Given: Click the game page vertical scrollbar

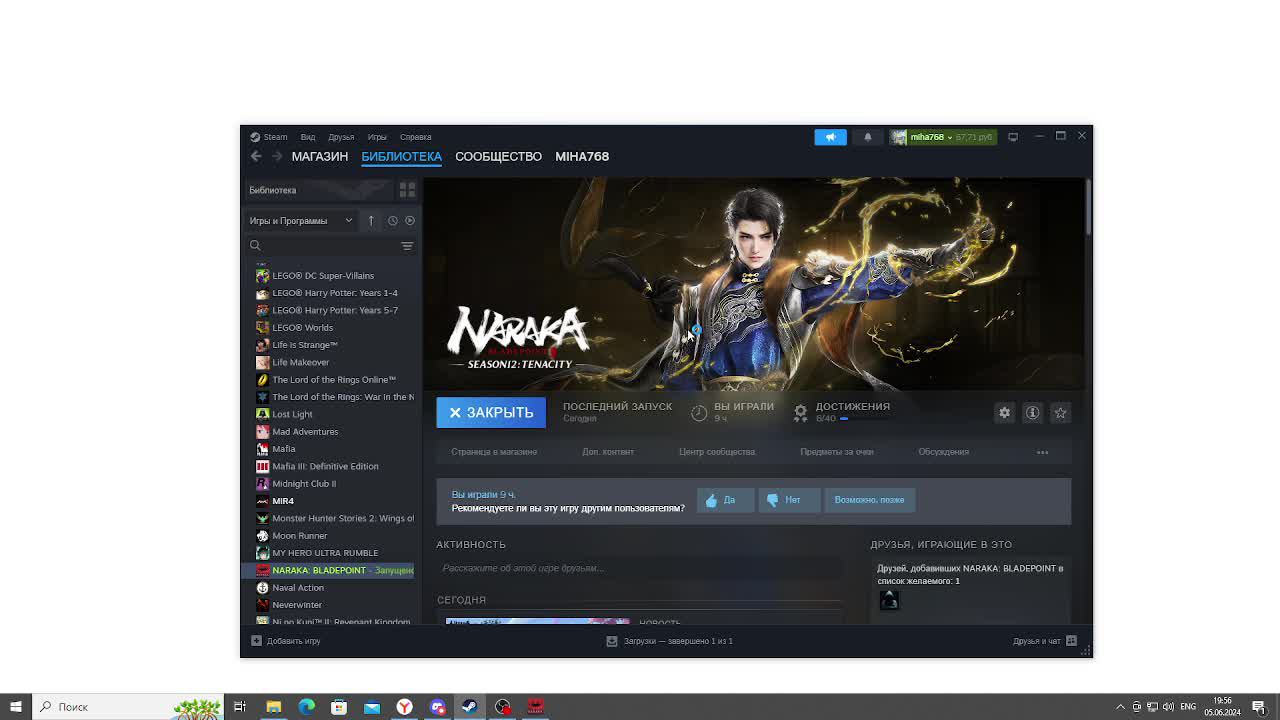Looking at the screenshot, I should [1088, 208].
